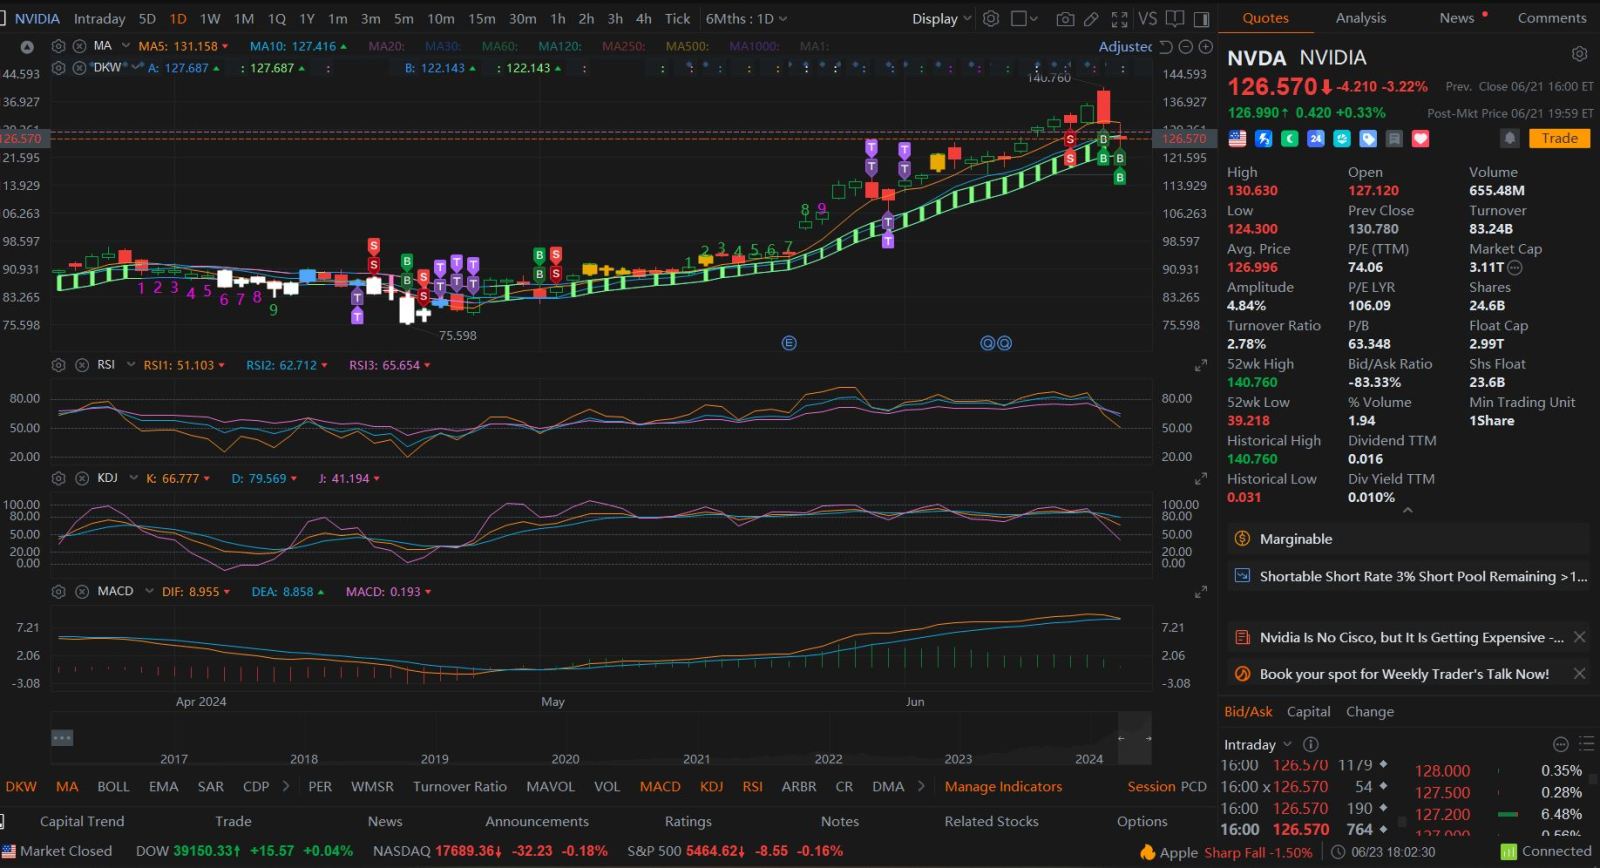Toggle the SAR indicator
The height and width of the screenshot is (868, 1600).
coord(211,786)
